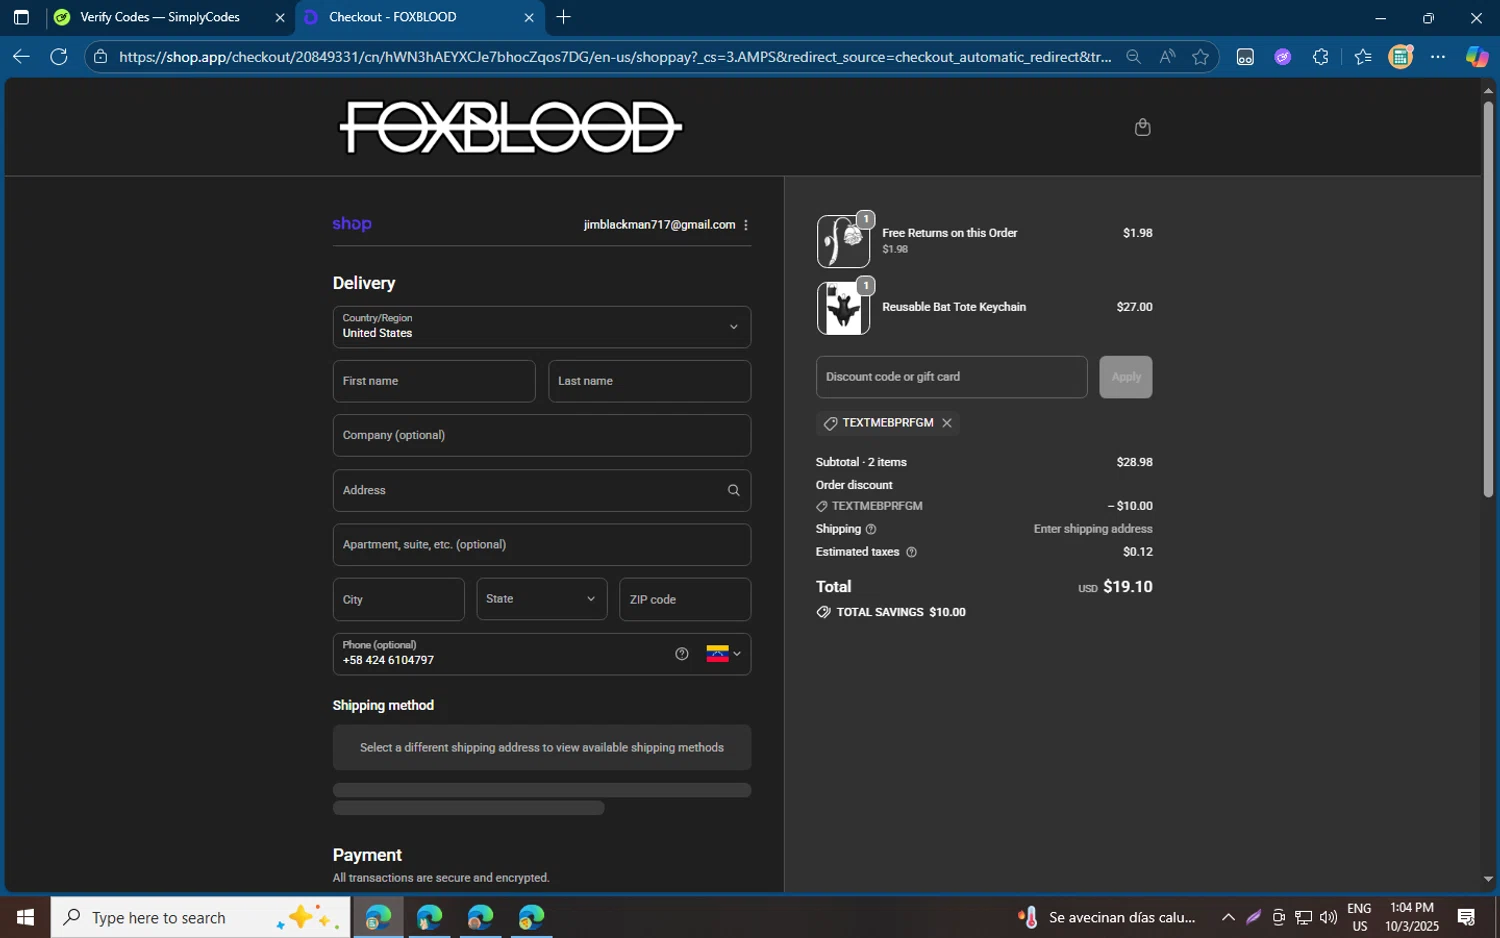
Task: Click the taskbar search box
Action: [x=201, y=917]
